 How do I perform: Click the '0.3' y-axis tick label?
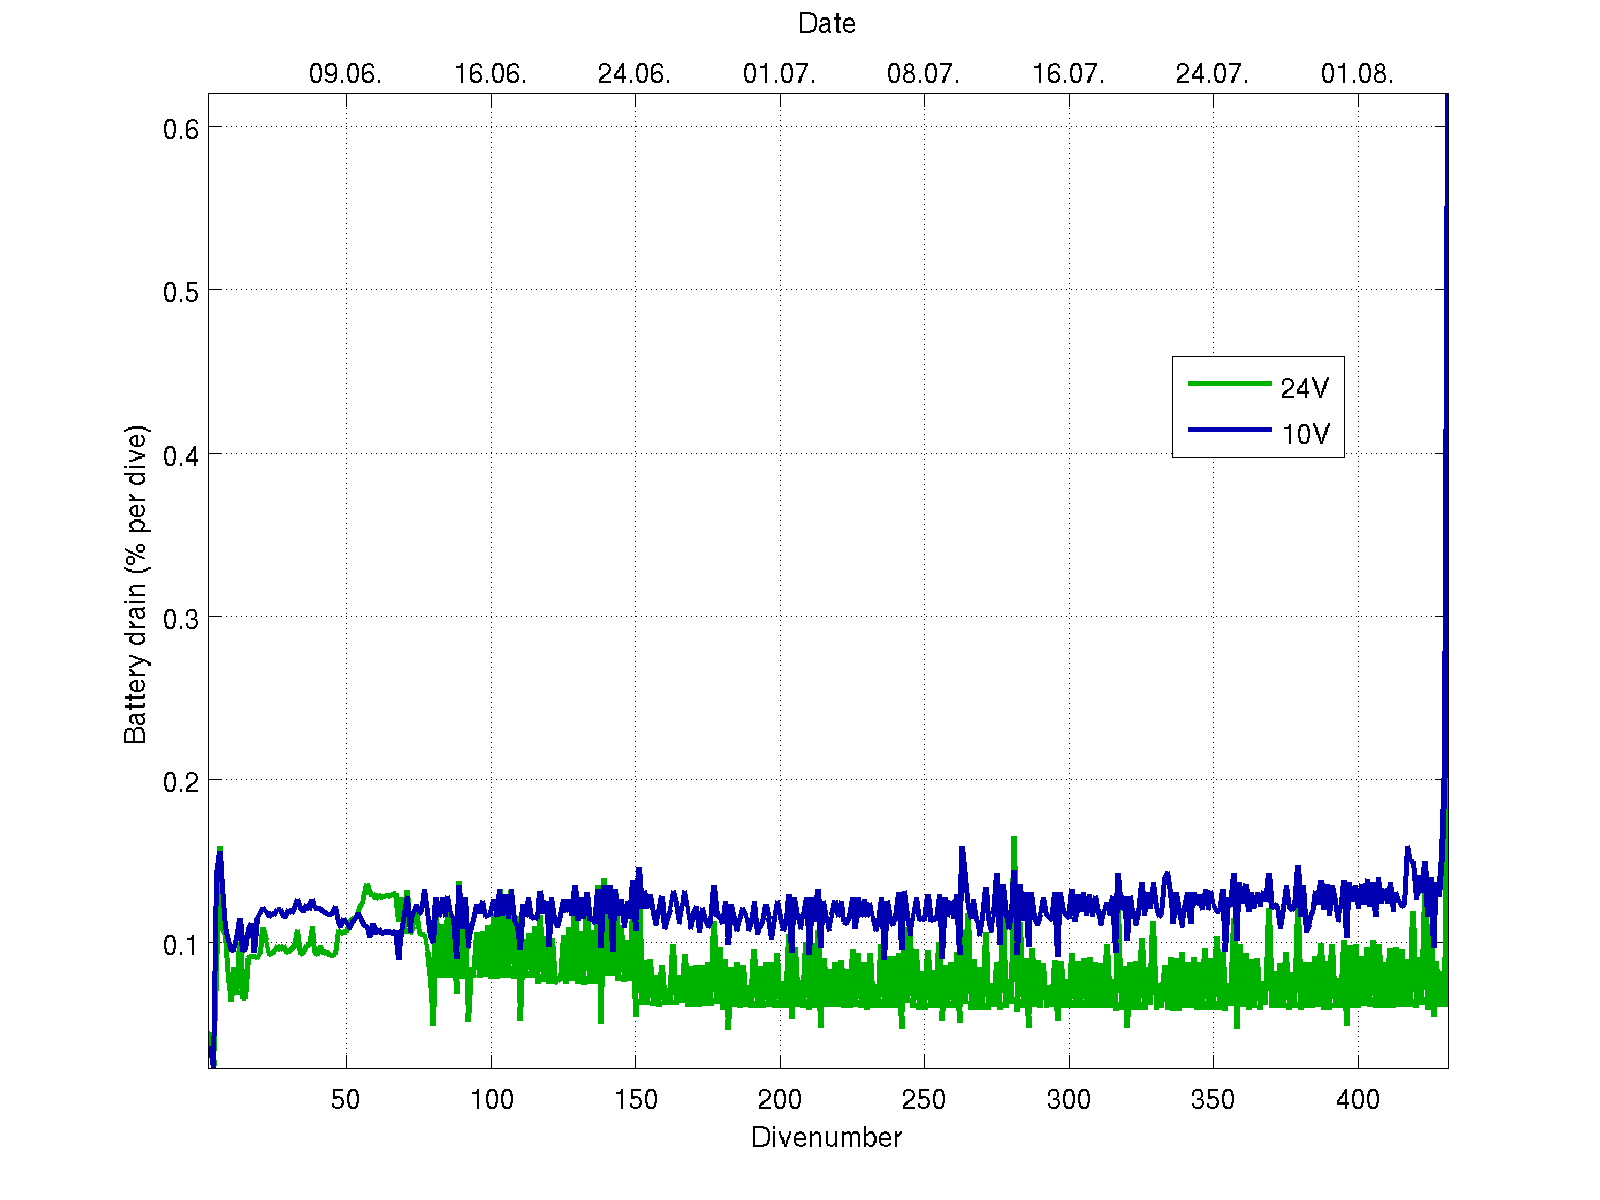tap(181, 618)
